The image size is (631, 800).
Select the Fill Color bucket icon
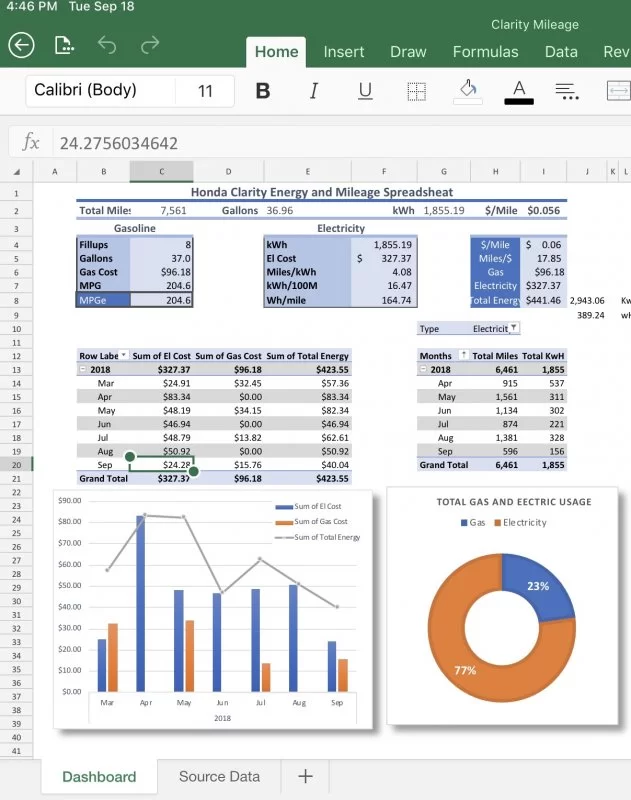click(x=467, y=91)
